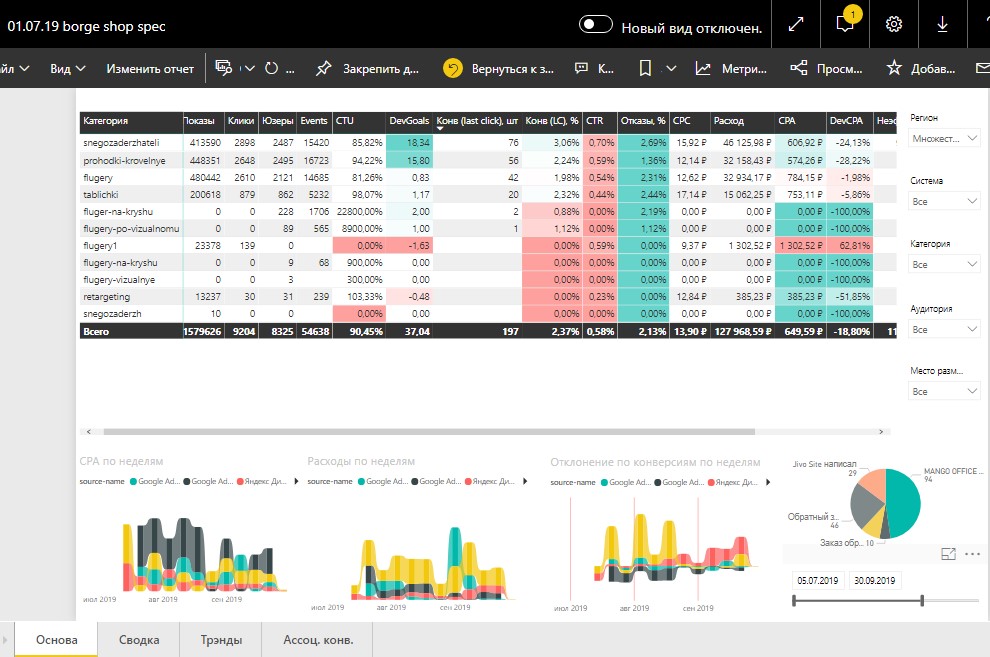The image size is (990, 657).
Task: Expand the Регион dropdown
Action: [x=944, y=138]
